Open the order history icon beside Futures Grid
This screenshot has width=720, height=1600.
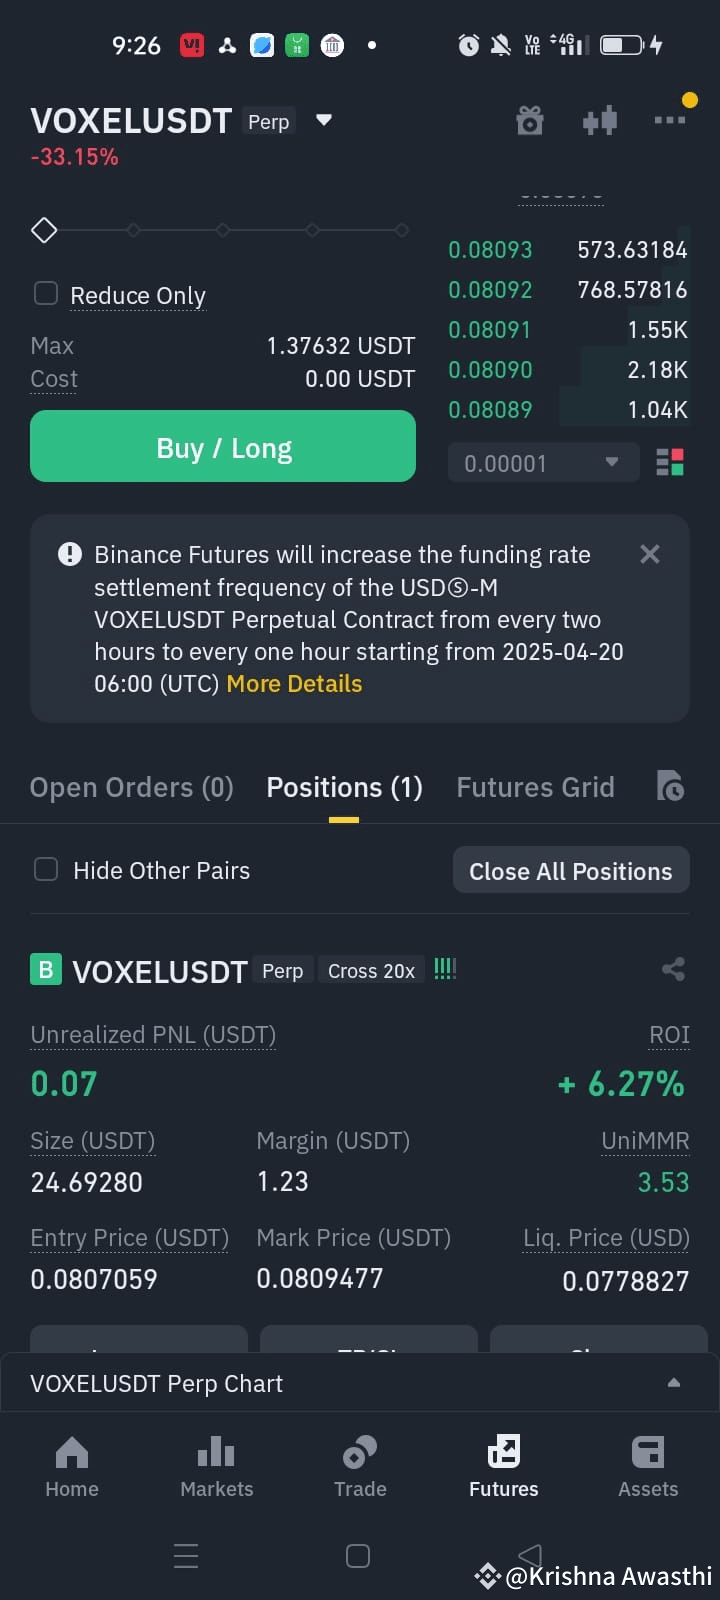coord(670,786)
